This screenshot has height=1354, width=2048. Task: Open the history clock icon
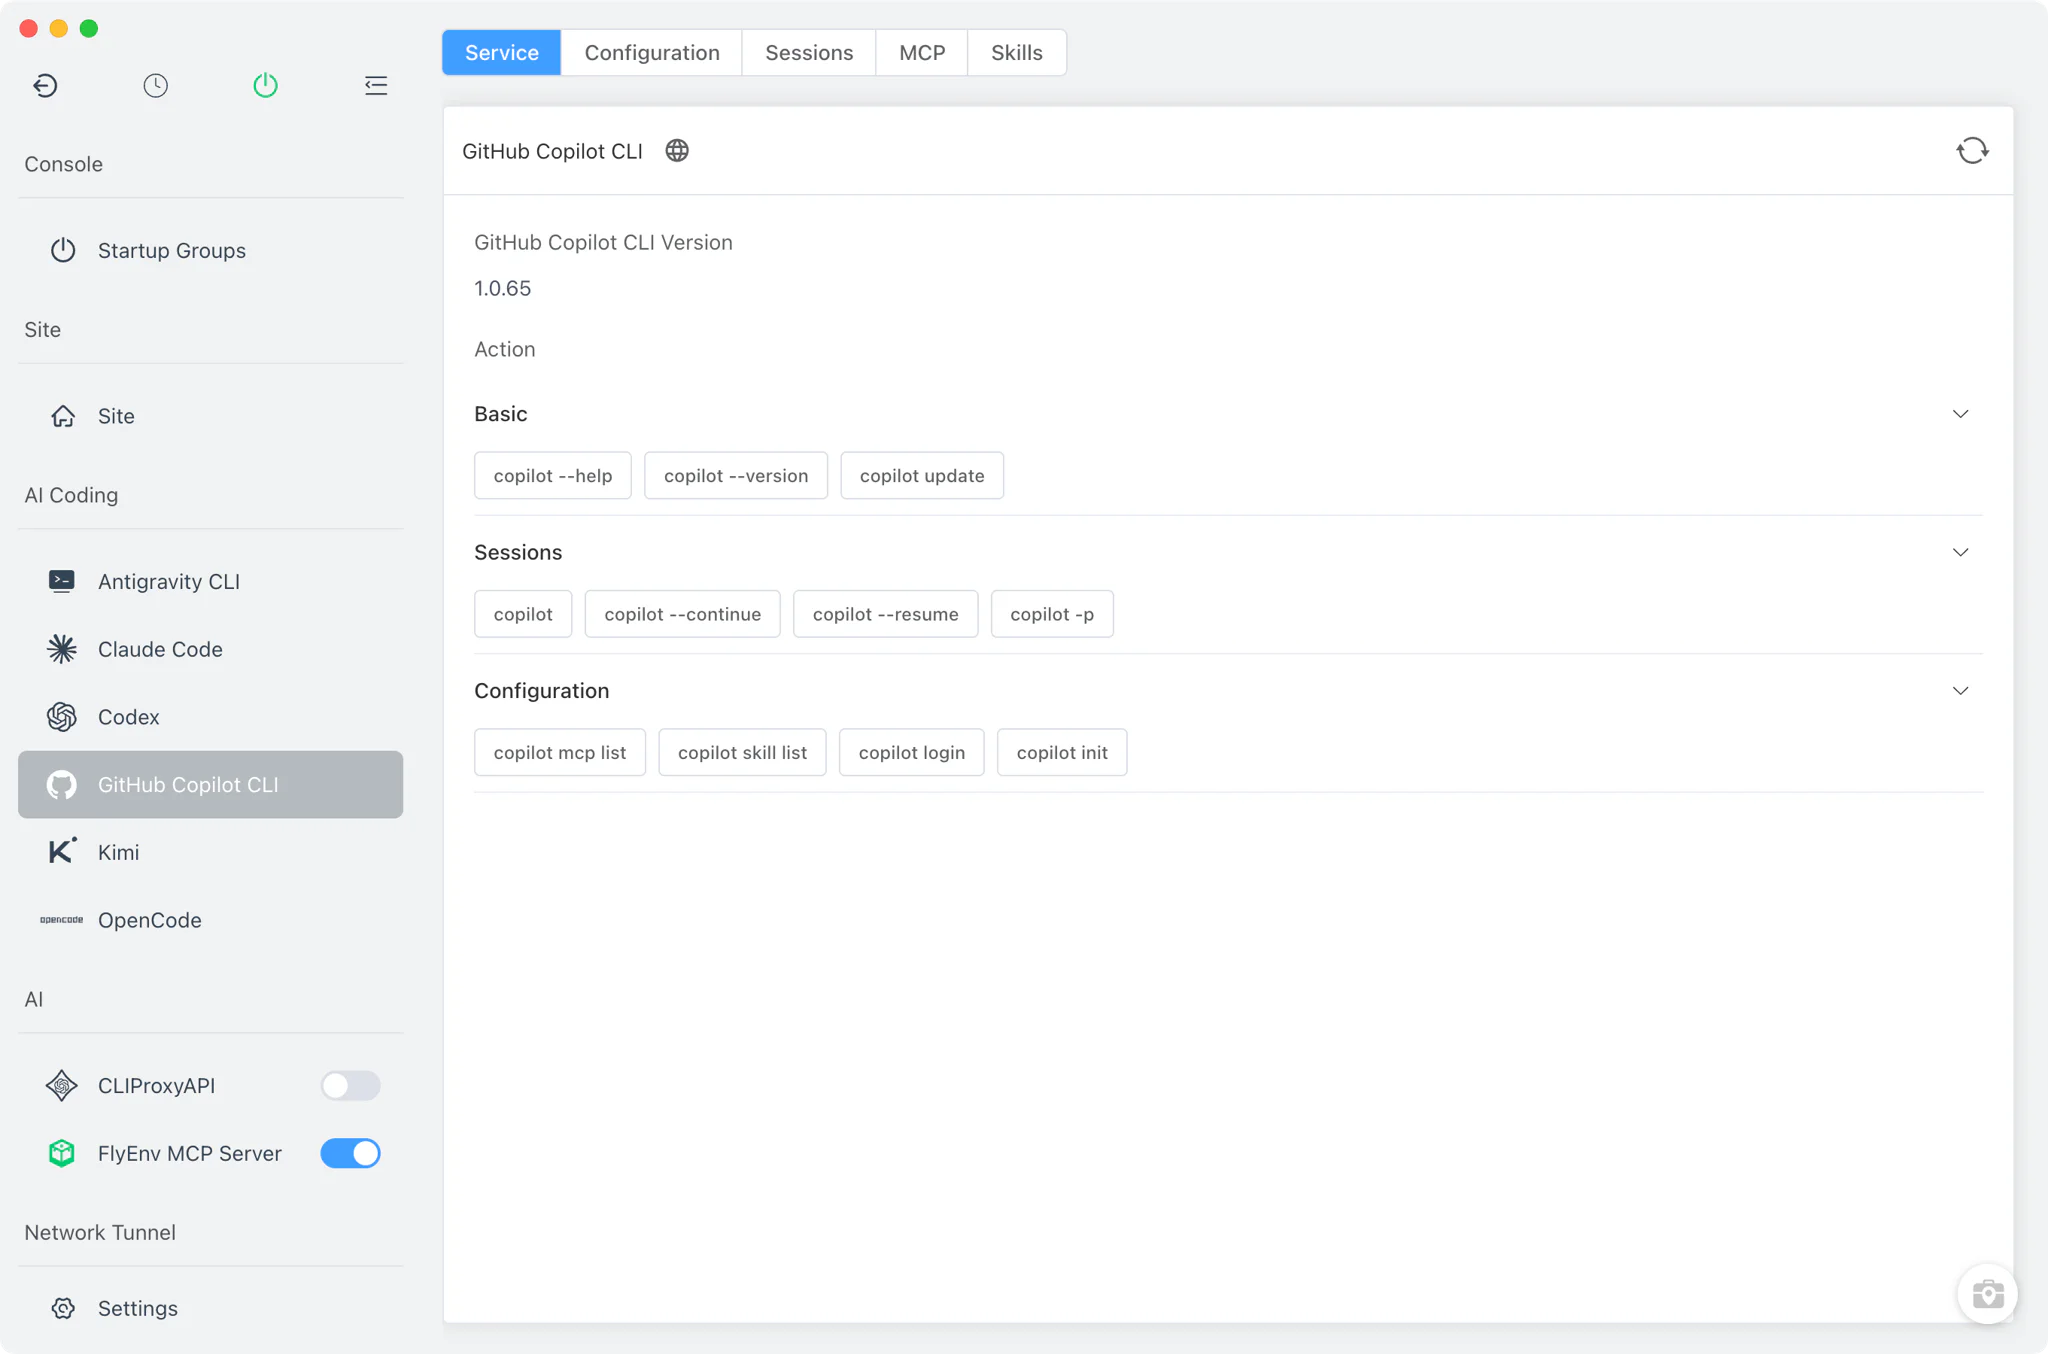(155, 86)
